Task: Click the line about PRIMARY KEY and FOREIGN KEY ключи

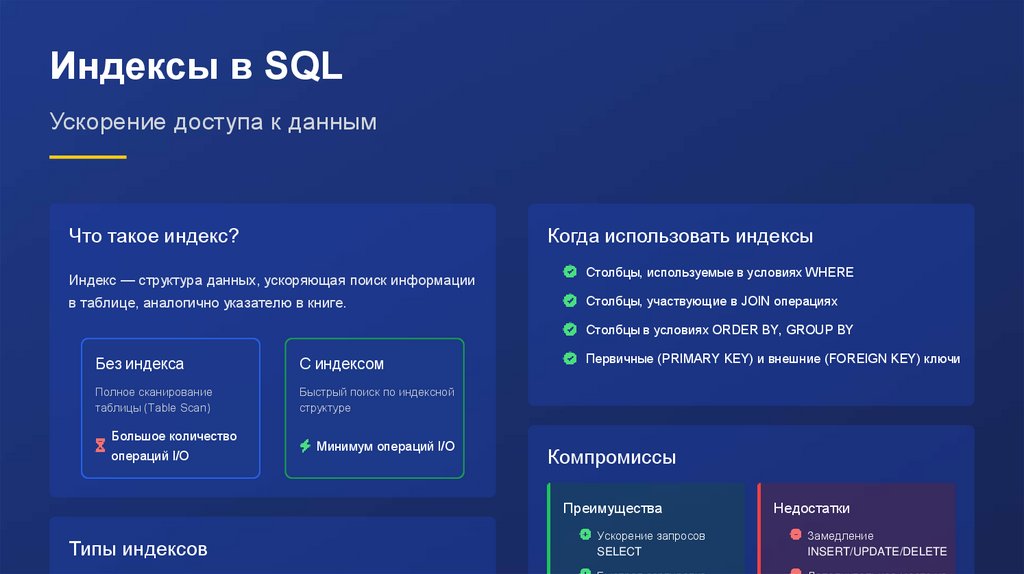Action: point(773,359)
